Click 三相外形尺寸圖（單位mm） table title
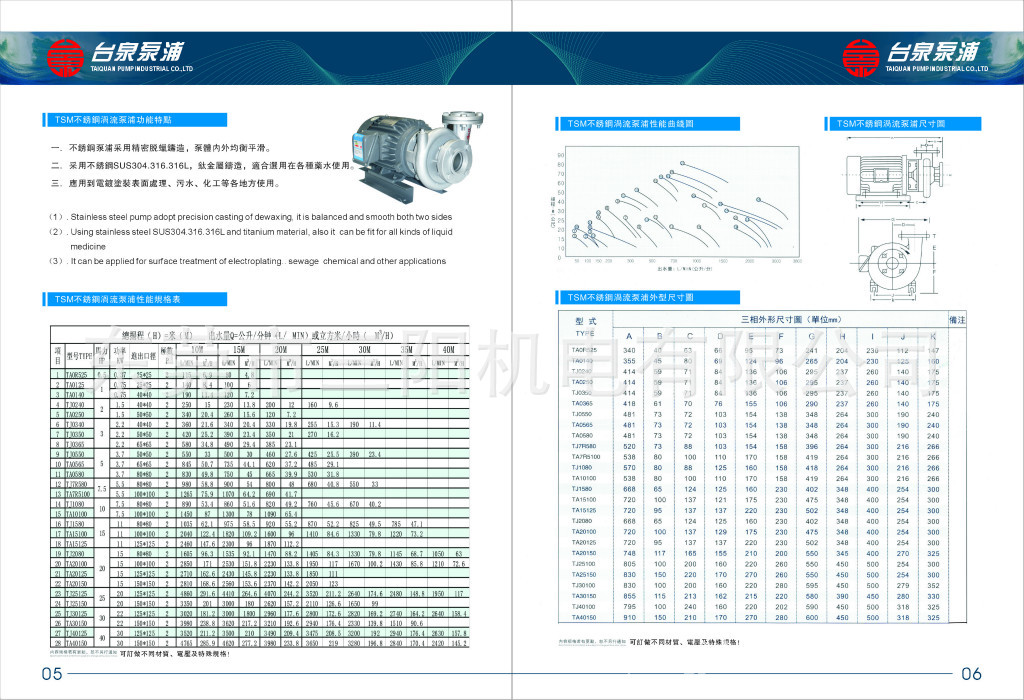The width and height of the screenshot is (1024, 700). (x=791, y=319)
